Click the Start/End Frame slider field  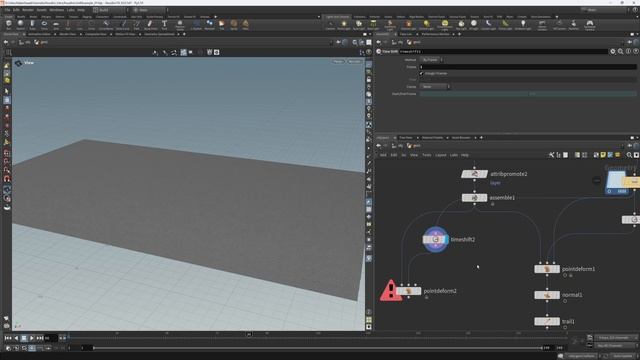(528, 94)
